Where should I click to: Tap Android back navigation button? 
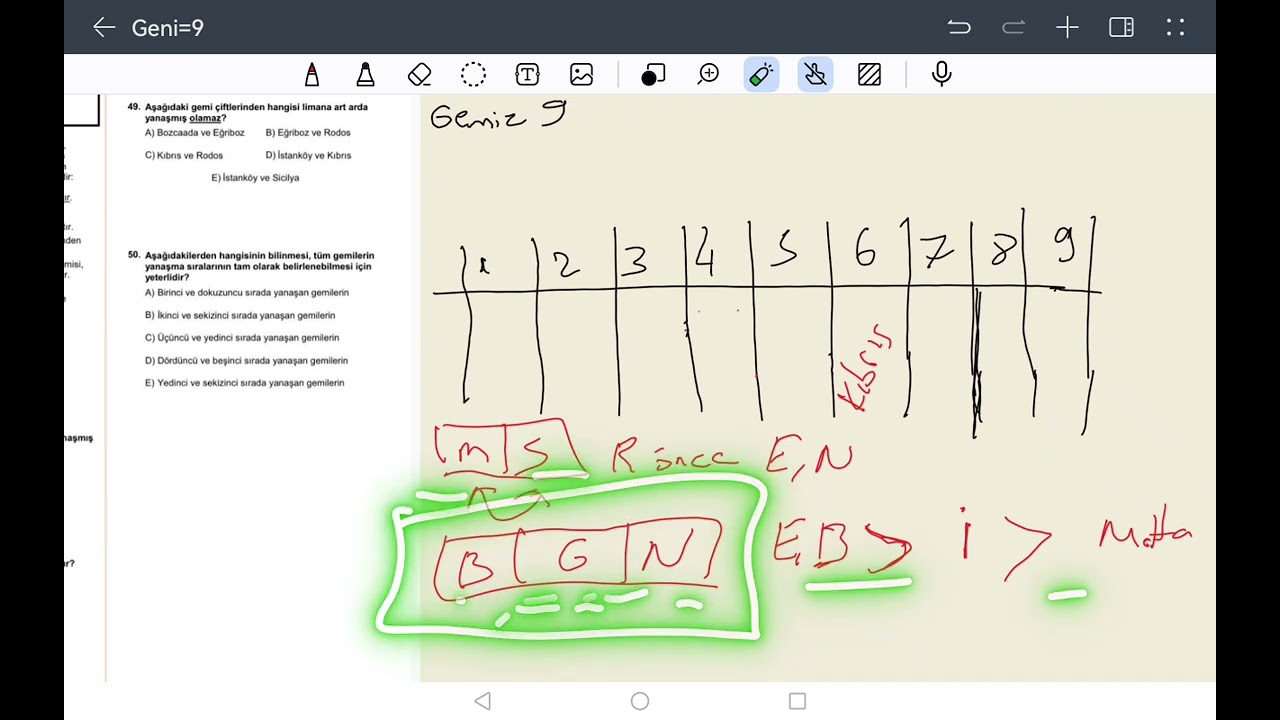pos(483,701)
